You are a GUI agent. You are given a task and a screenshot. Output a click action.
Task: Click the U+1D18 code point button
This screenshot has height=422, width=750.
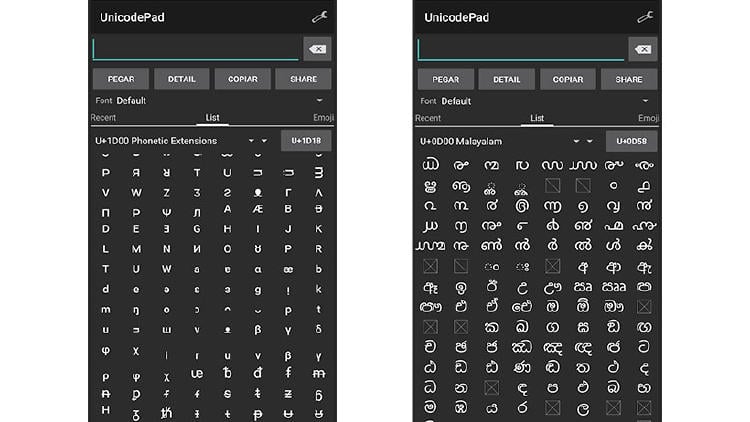point(306,141)
